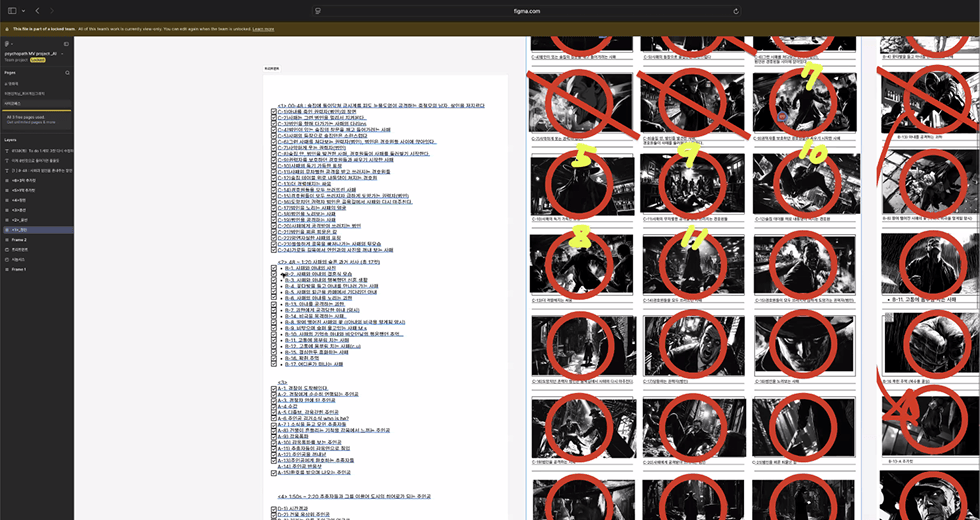Open the Figma main menu logo
This screenshot has width=980, height=520.
click(x=8, y=44)
